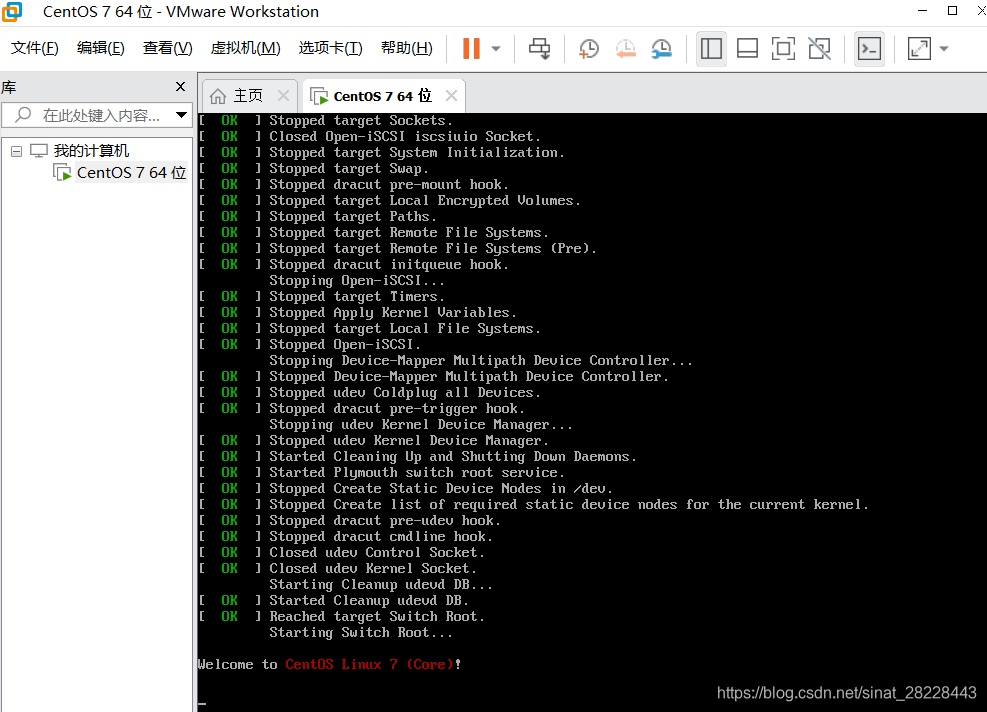Click 'Started Cleaning Up and Shutting Down Daemons.' line

pyautogui.click(x=453, y=456)
